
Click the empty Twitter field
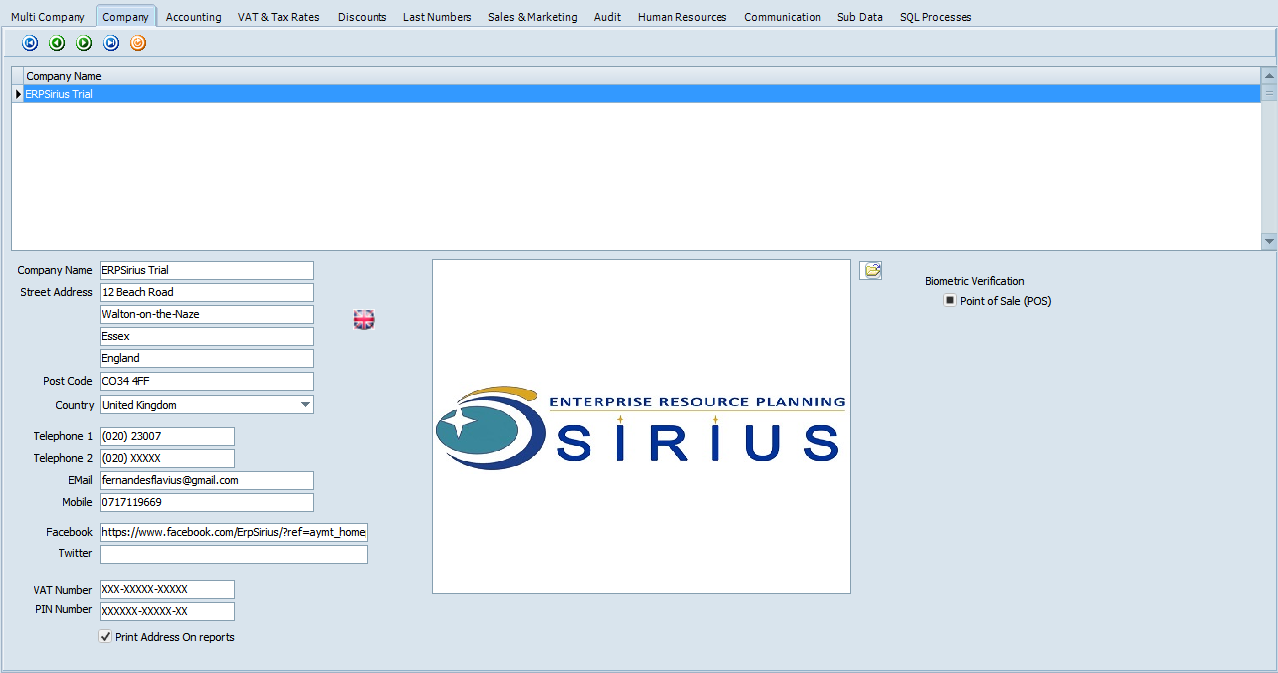click(x=234, y=554)
